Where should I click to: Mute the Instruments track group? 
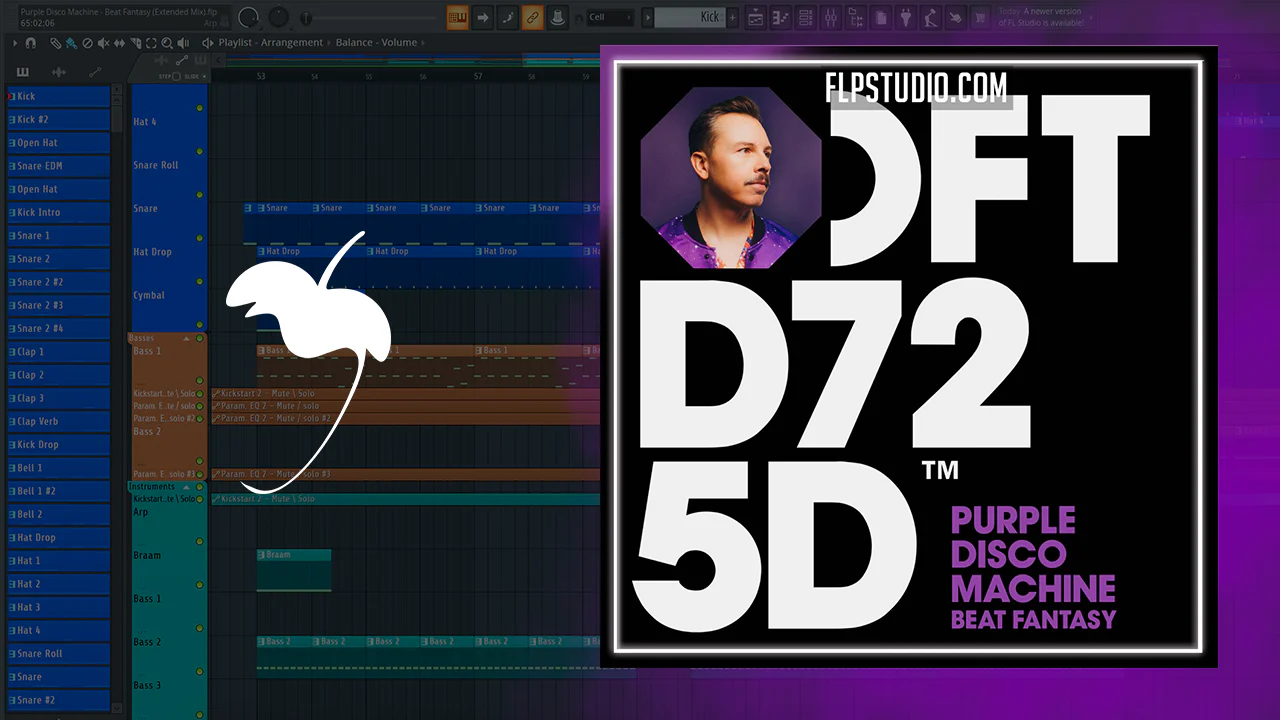point(200,487)
